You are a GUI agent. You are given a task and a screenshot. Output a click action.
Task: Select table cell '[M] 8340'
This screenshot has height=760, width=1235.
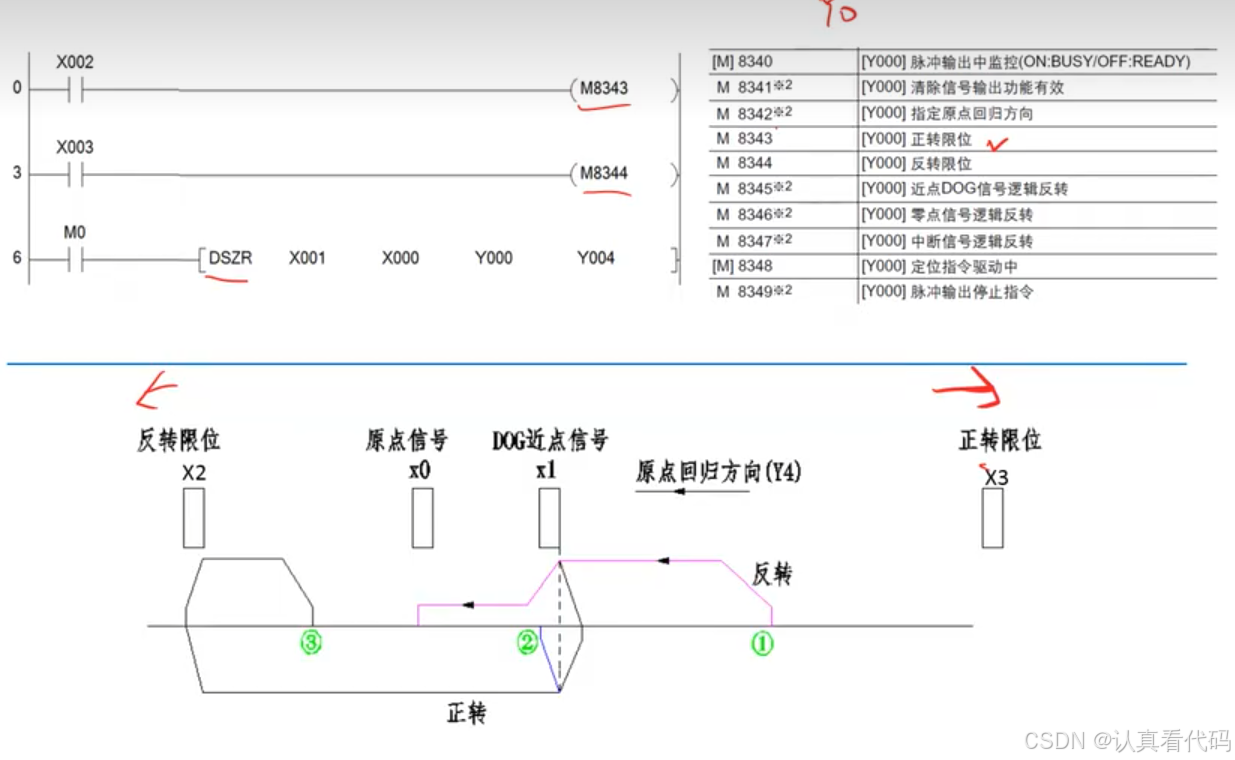coord(742,62)
